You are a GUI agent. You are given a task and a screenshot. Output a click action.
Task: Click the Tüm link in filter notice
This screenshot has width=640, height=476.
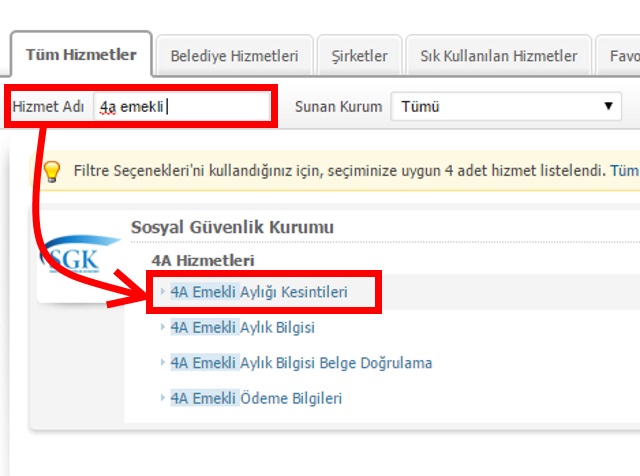(x=625, y=171)
